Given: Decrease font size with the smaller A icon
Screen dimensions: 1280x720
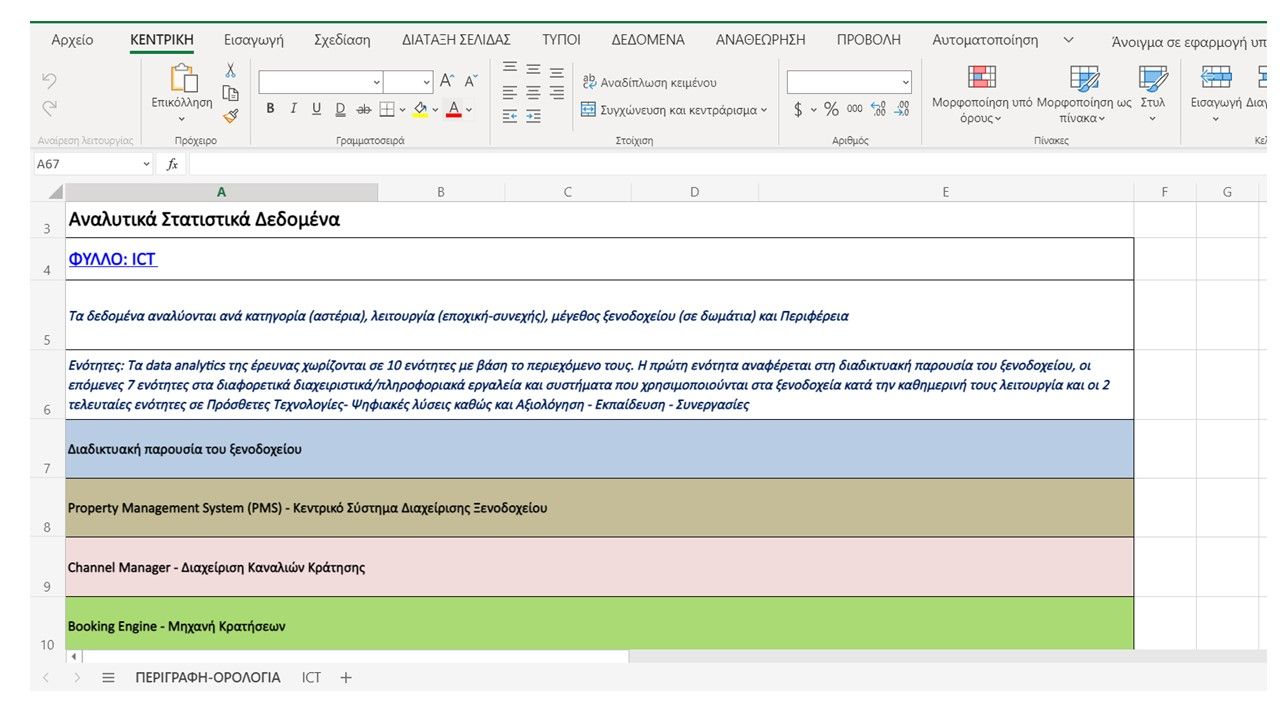Looking at the screenshot, I should coord(471,81).
